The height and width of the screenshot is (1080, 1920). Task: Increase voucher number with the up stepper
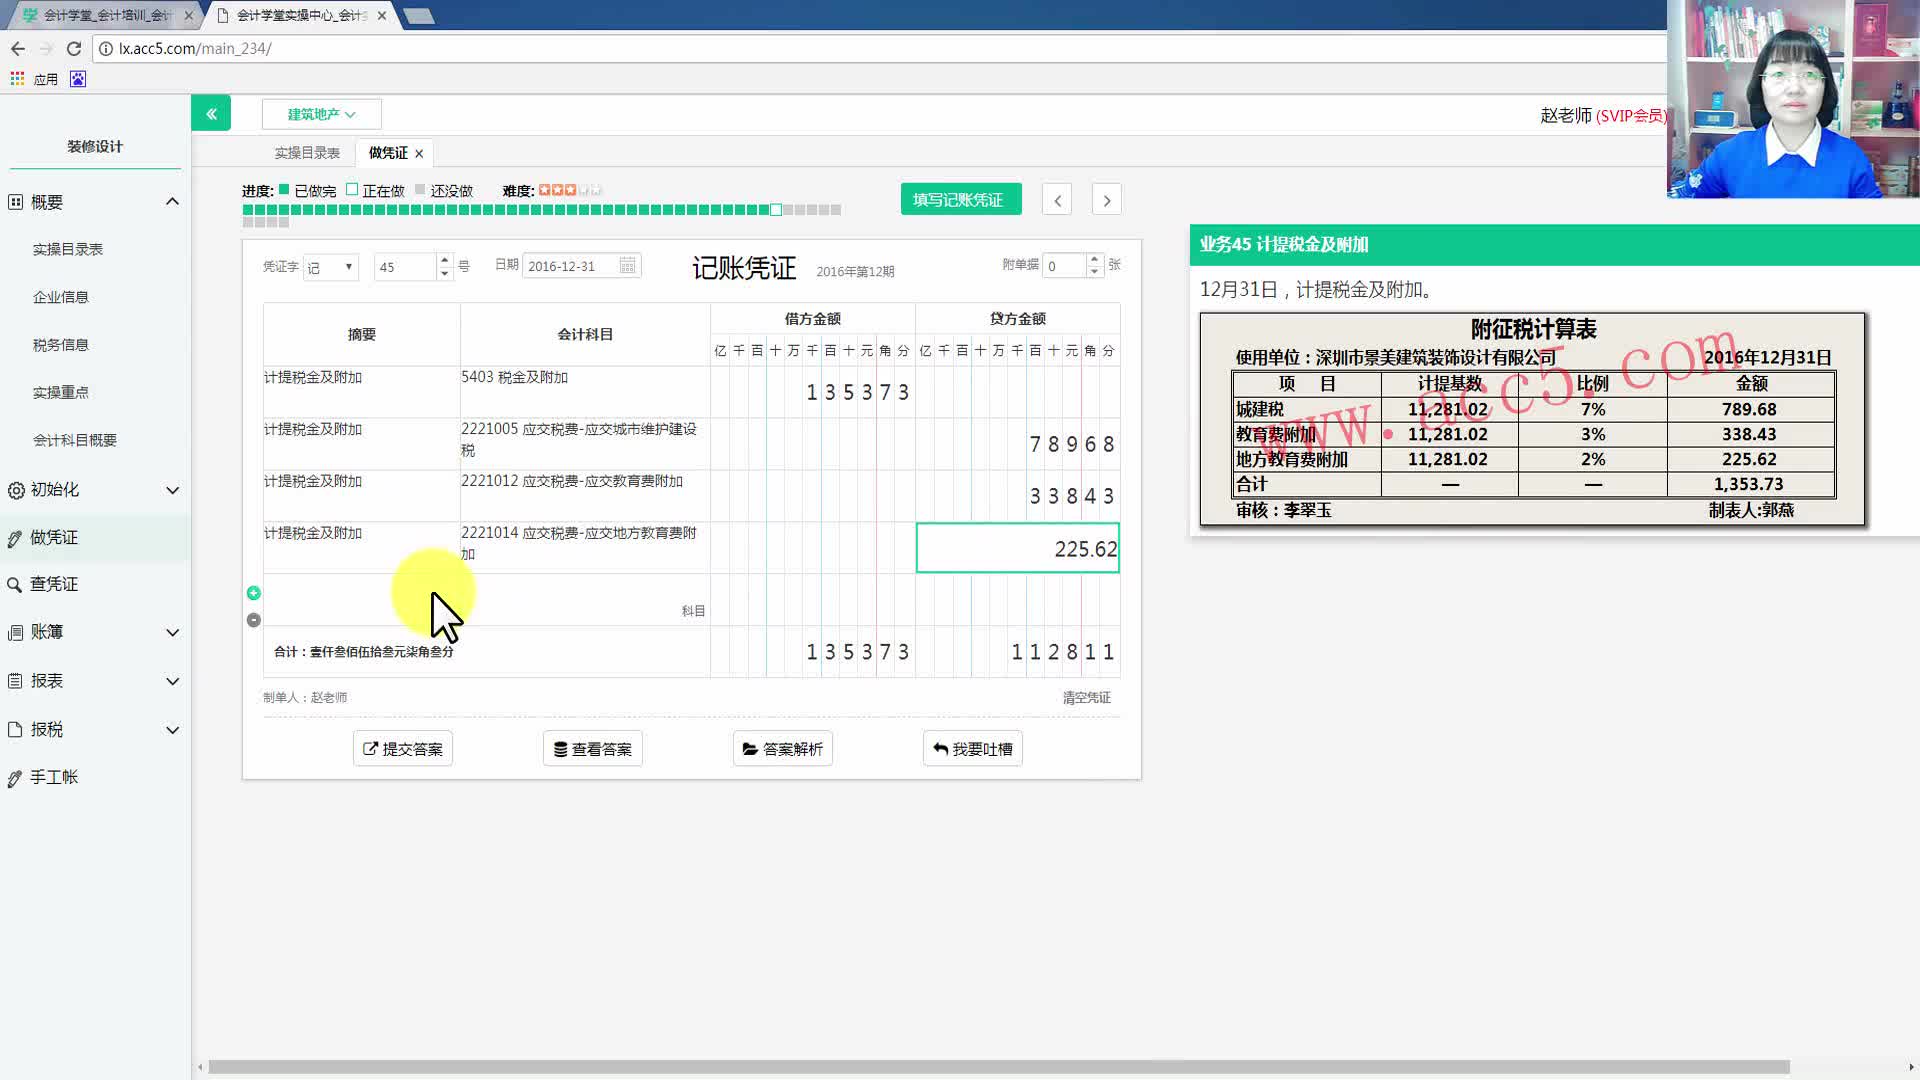click(x=443, y=260)
